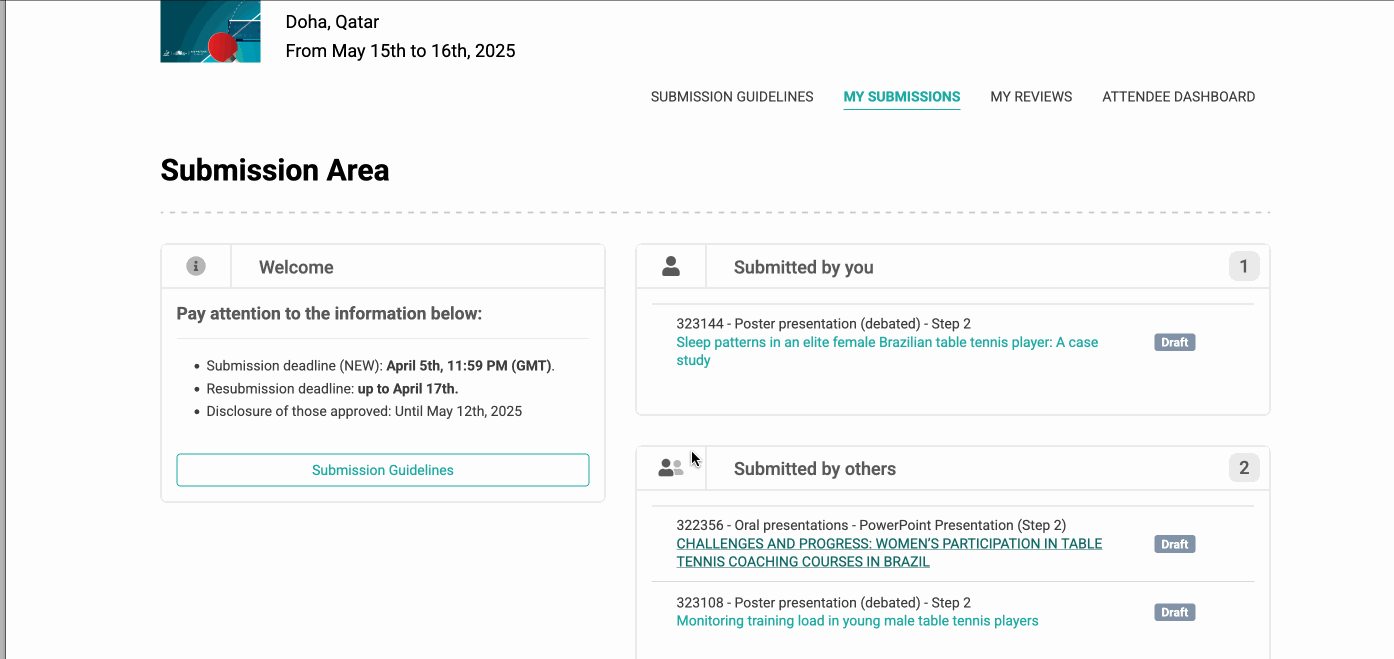Click the Draft badge for submission 322356
Viewport: 1394px width, 659px height.
[1175, 544]
